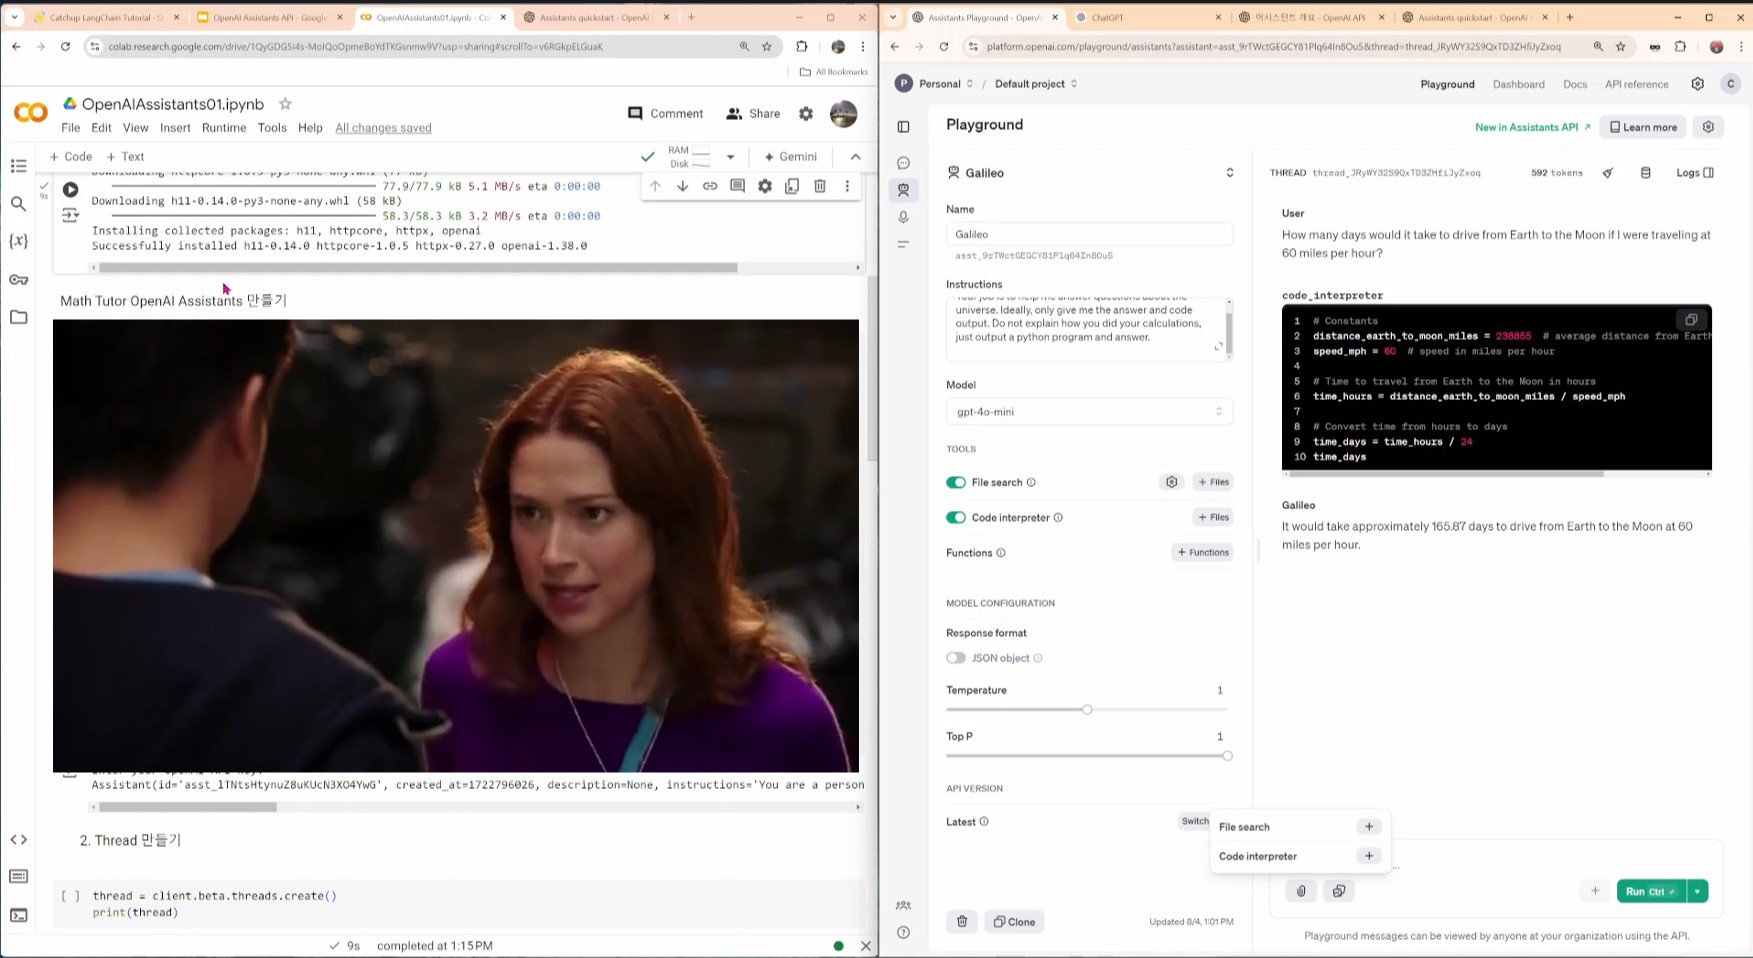Click Share button in Colab
Viewport: 1753px width, 958px height.
[x=753, y=114]
